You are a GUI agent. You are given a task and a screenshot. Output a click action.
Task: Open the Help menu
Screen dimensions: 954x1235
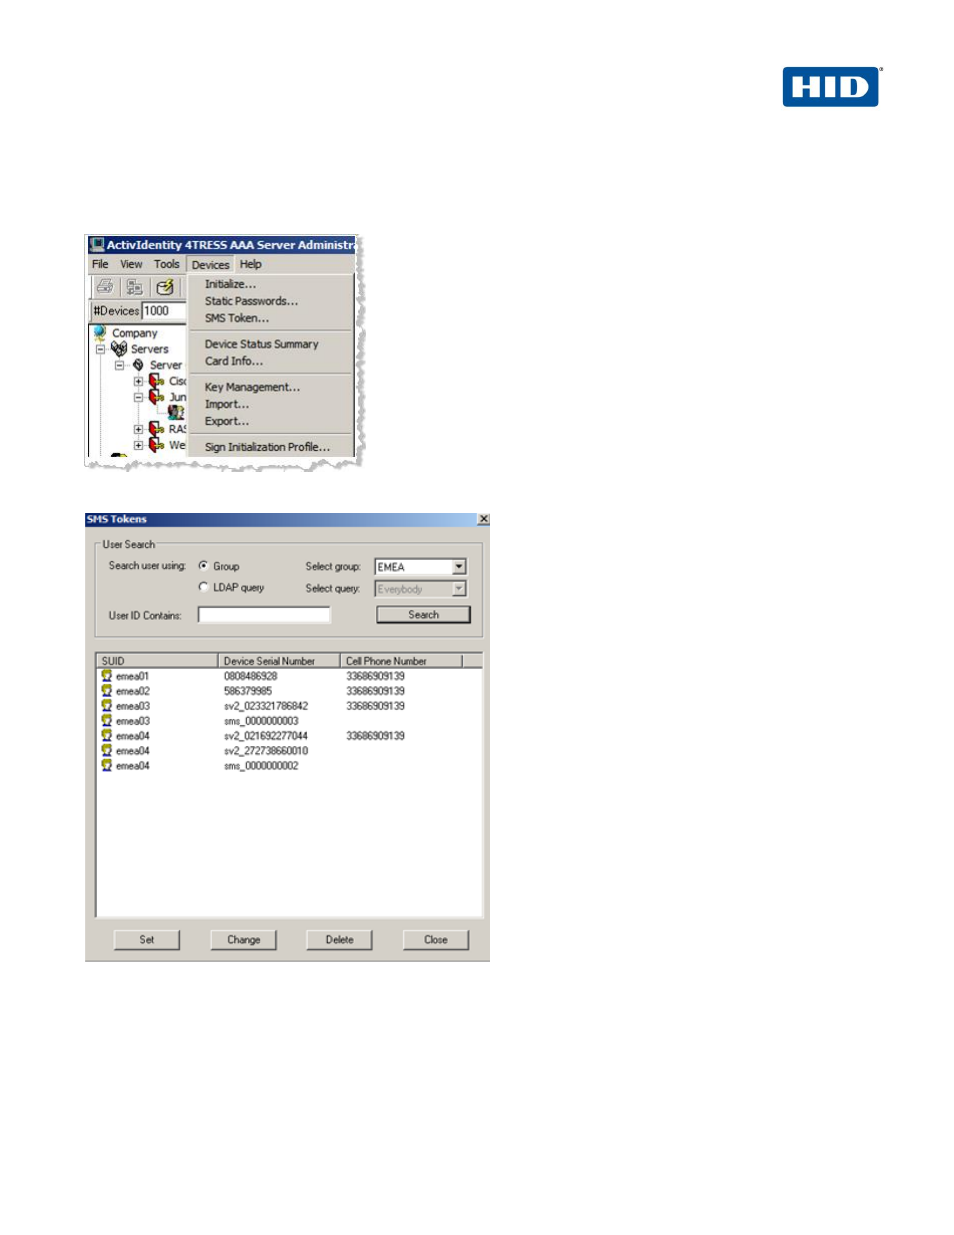pyautogui.click(x=250, y=265)
